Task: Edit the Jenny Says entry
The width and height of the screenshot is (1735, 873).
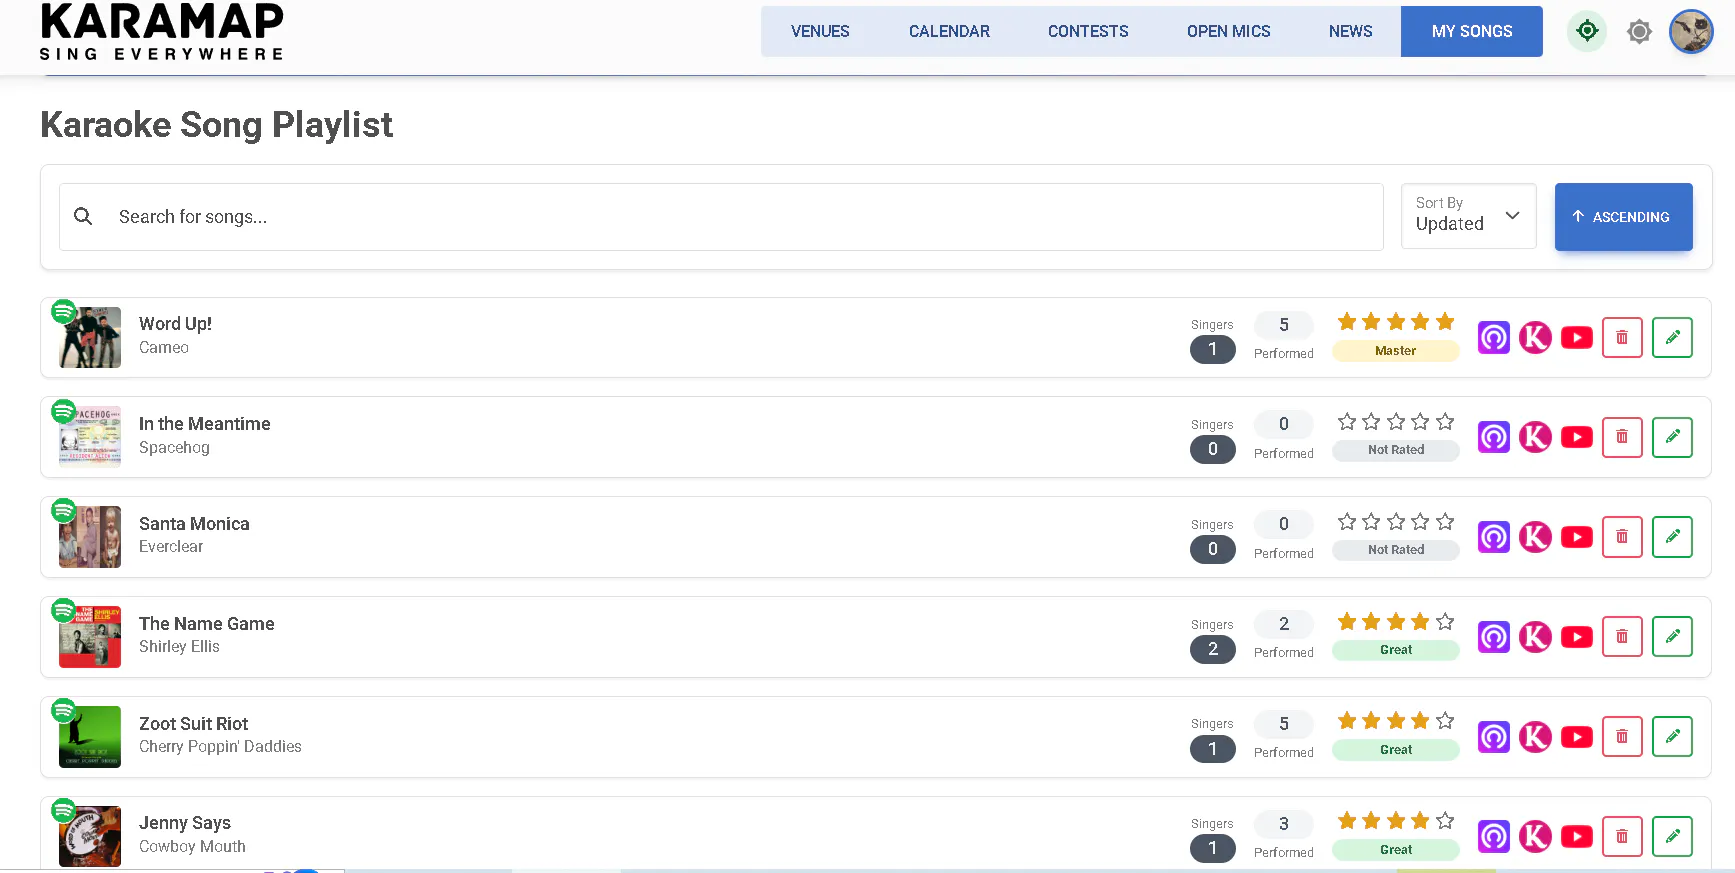Action: [x=1672, y=836]
